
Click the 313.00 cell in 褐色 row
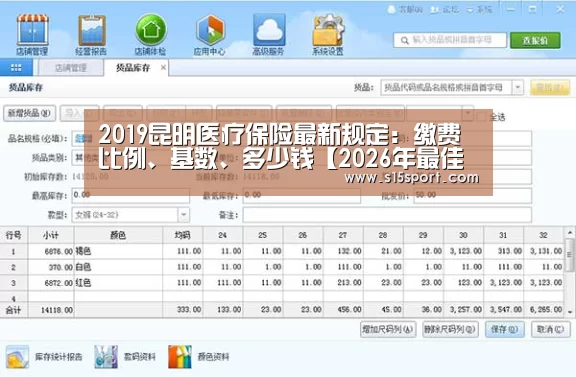coord(504,251)
